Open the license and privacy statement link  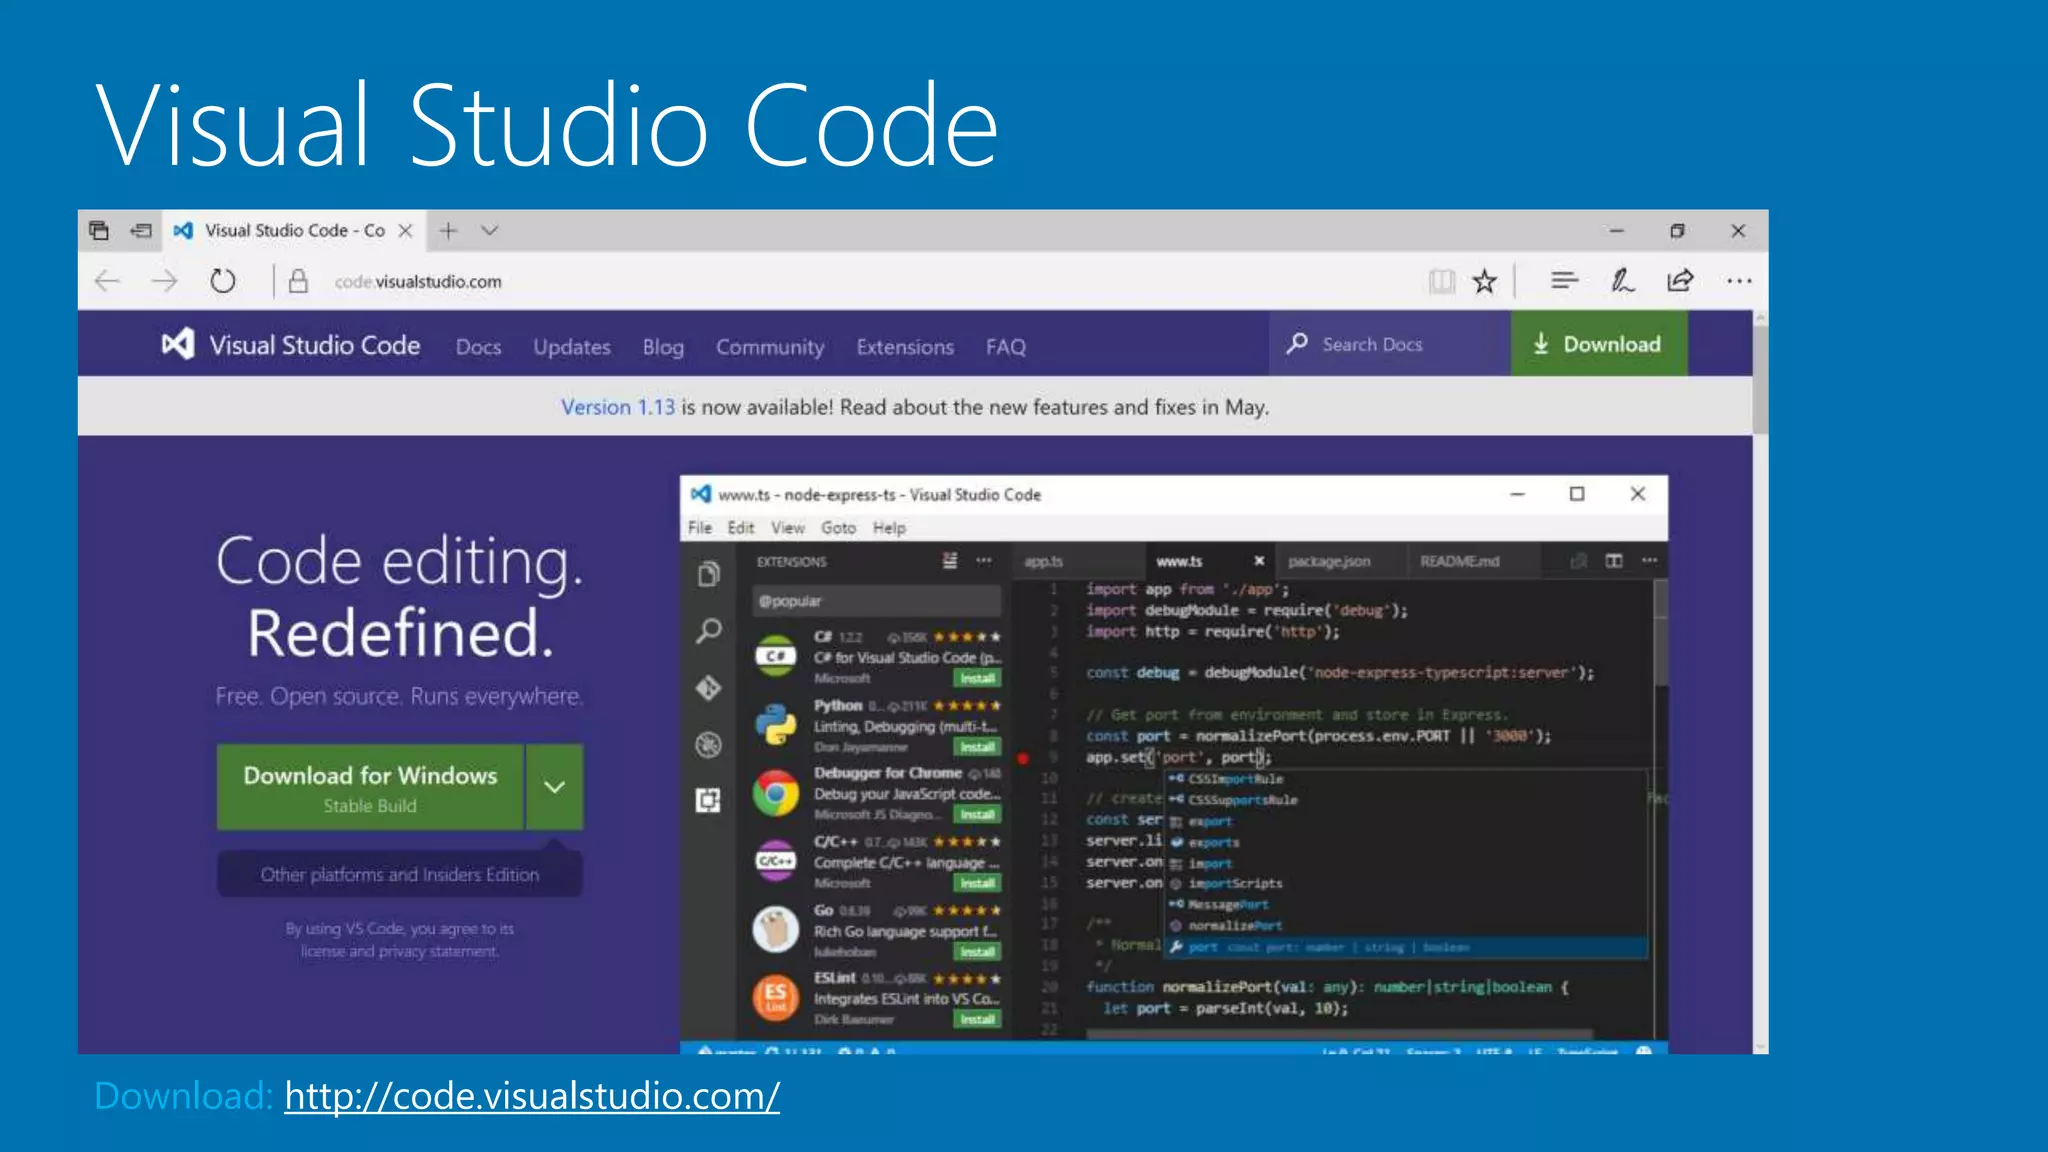pos(399,951)
